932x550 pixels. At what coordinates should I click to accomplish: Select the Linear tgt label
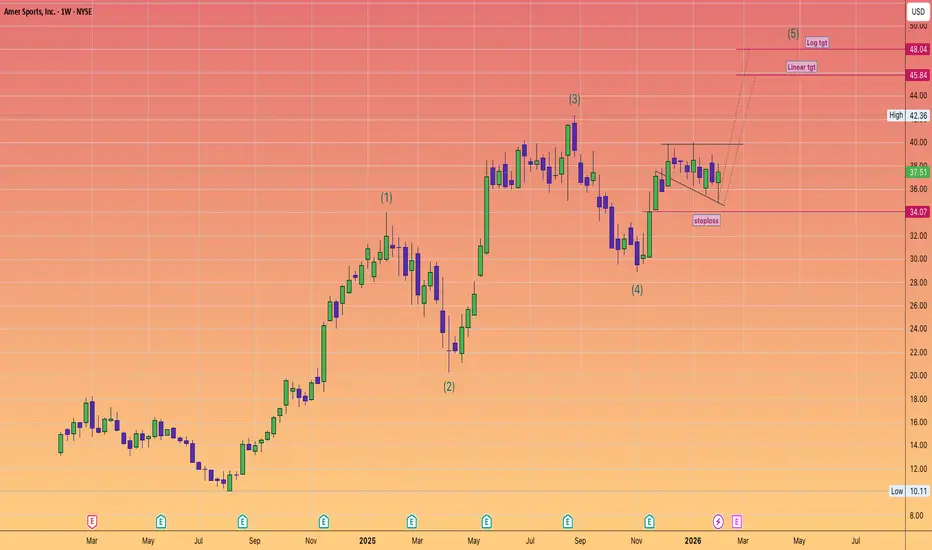coord(802,67)
